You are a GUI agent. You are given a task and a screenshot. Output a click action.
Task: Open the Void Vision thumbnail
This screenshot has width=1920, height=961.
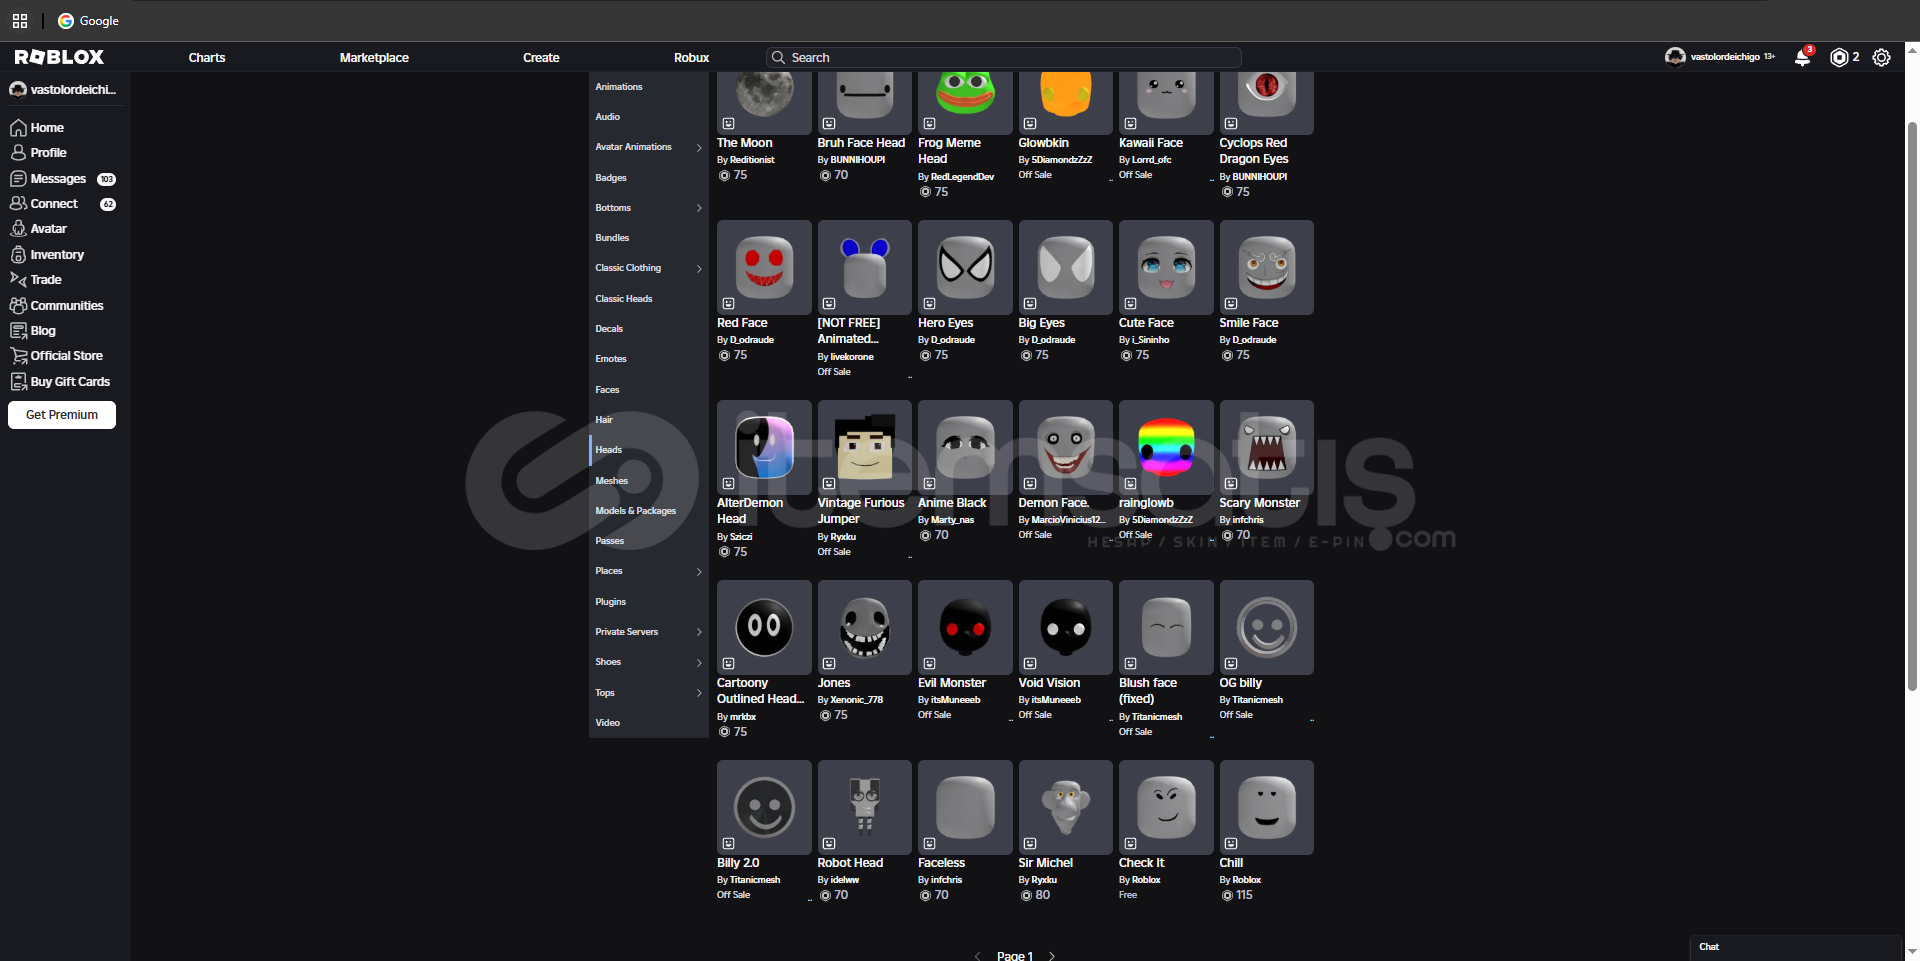coord(1066,627)
